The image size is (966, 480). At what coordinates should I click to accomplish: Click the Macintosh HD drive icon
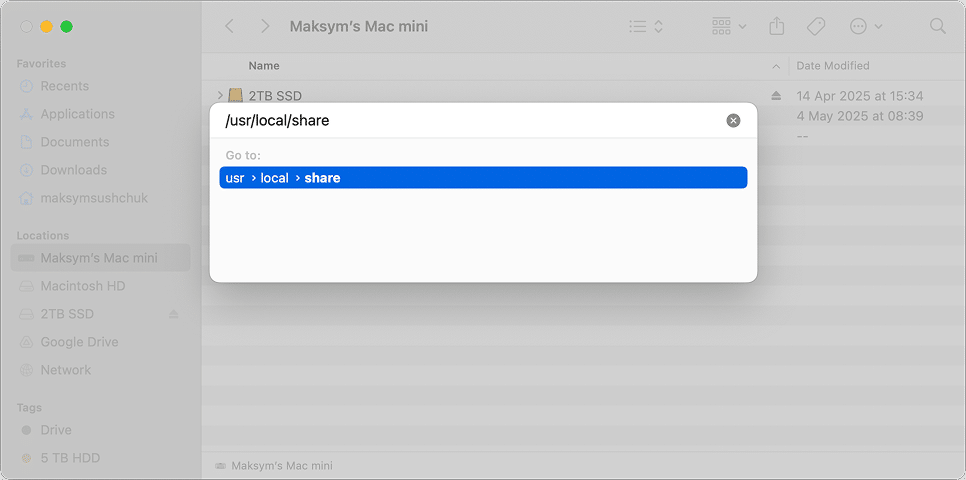point(26,286)
